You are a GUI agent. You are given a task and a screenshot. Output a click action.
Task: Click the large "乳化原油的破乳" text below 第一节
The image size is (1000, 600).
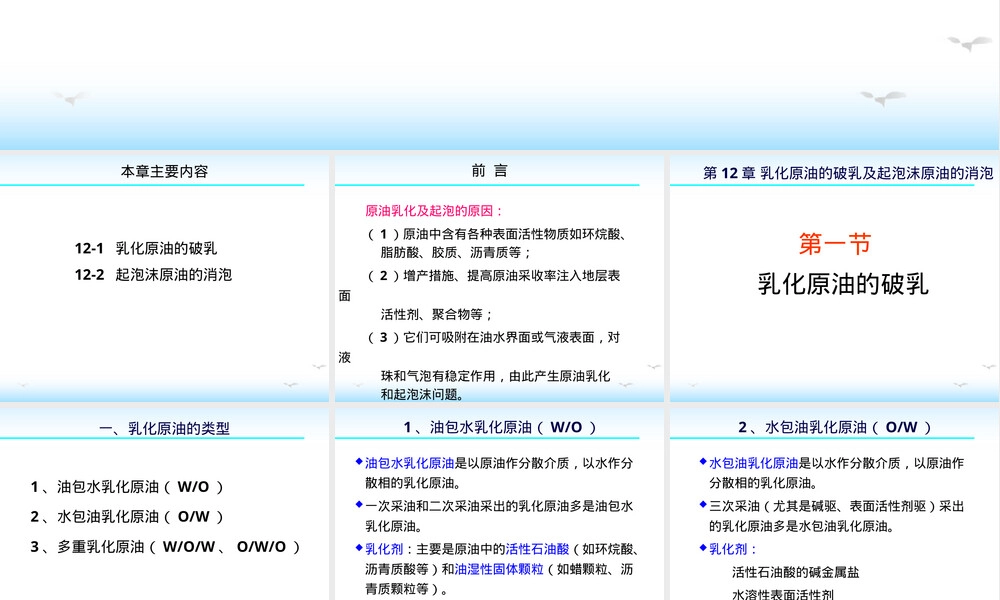pyautogui.click(x=842, y=284)
